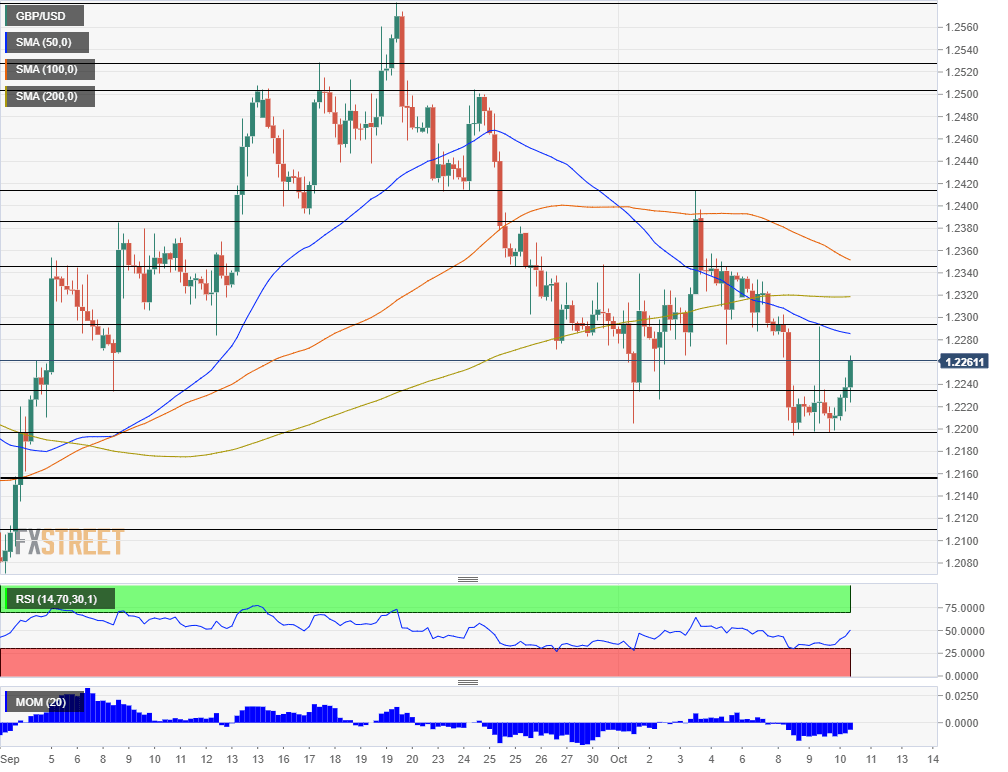This screenshot has height=772, width=1008.
Task: Click the momentum 0.0000 scale label
Action: pyautogui.click(x=961, y=723)
